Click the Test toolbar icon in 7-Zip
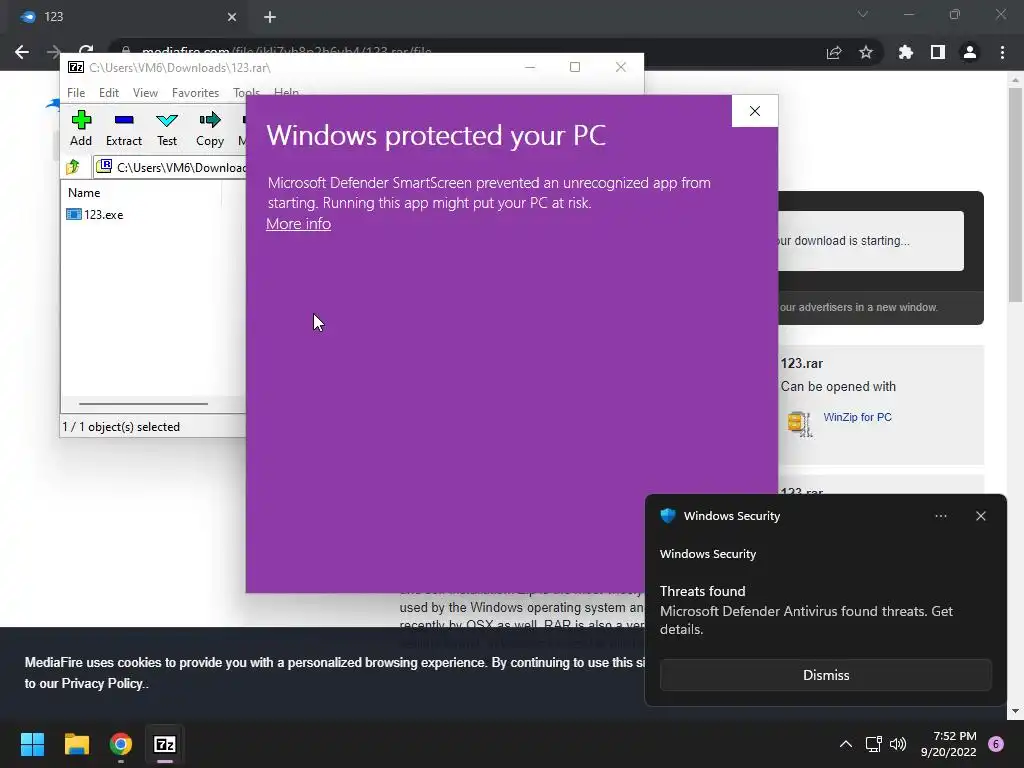 click(167, 128)
